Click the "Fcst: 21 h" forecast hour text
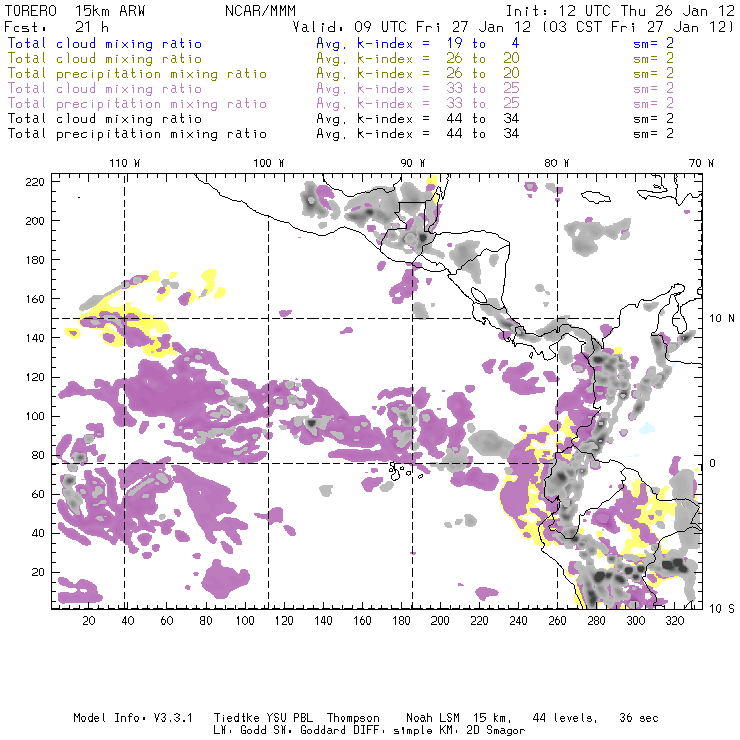Image resolution: width=740 pixels, height=740 pixels. click(x=56, y=27)
